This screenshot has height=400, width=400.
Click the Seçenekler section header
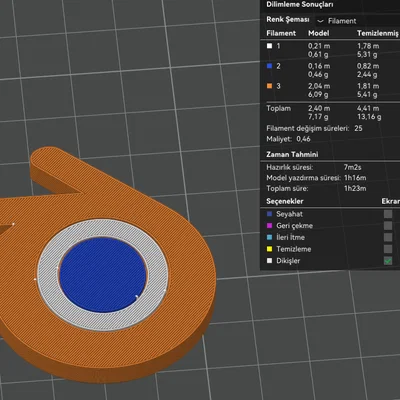point(285,201)
